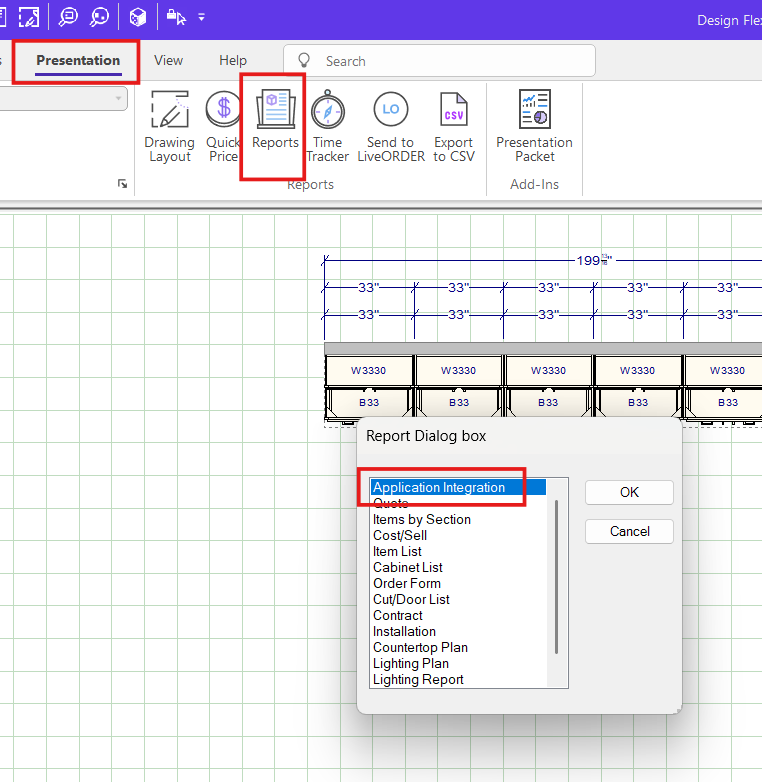
Task: Open the Presentation Packet add-in
Action: pos(534,127)
